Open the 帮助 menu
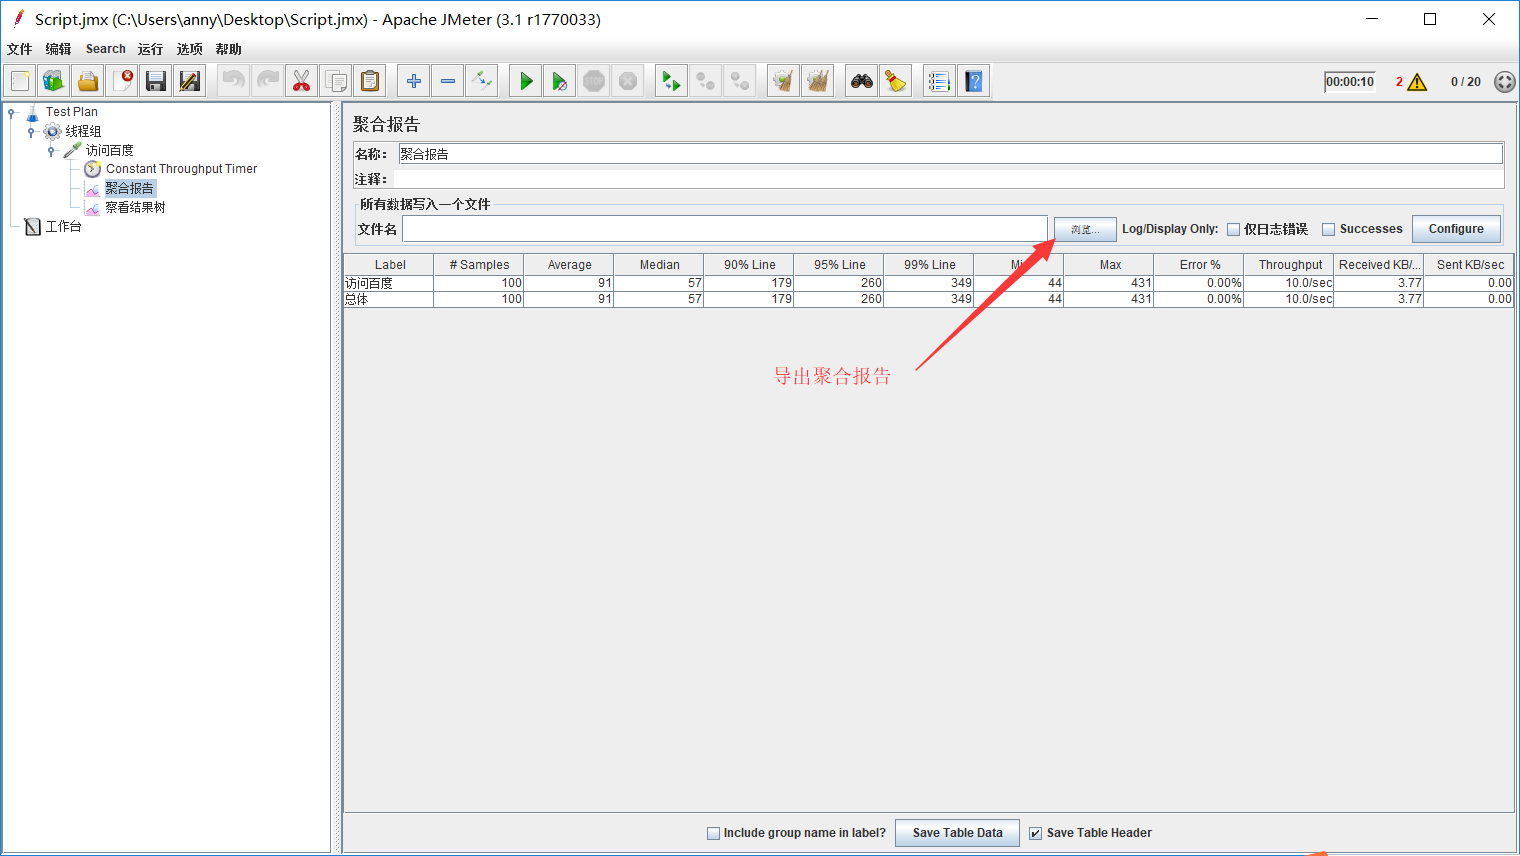 coord(229,49)
